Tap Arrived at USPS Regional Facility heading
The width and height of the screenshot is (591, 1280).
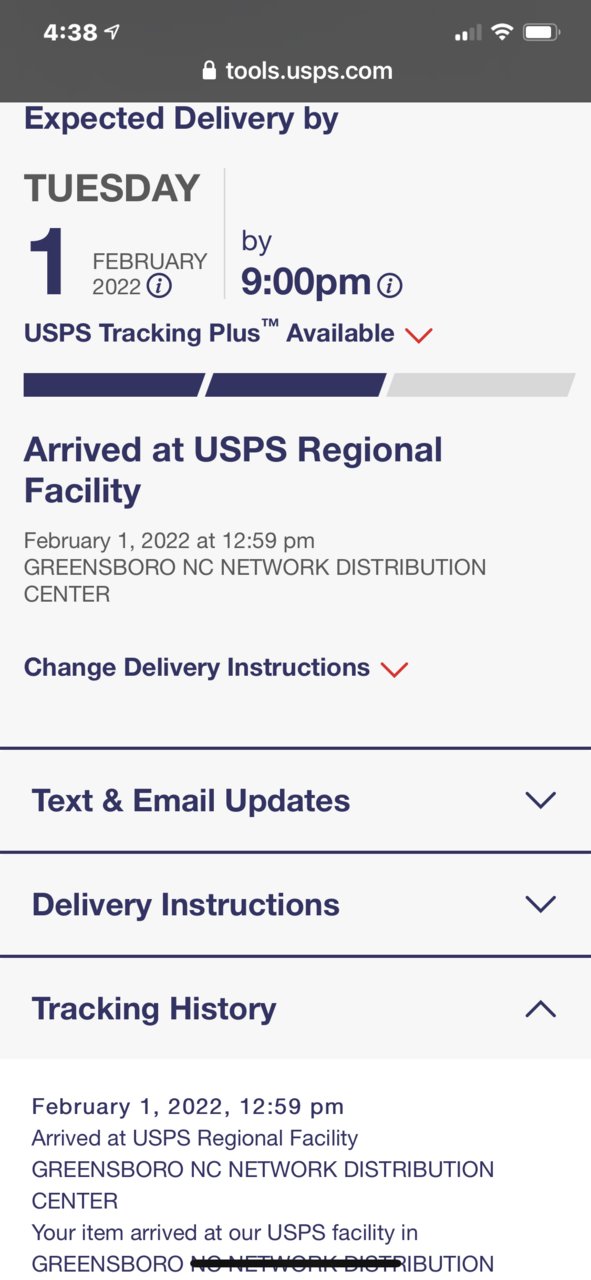(x=233, y=470)
